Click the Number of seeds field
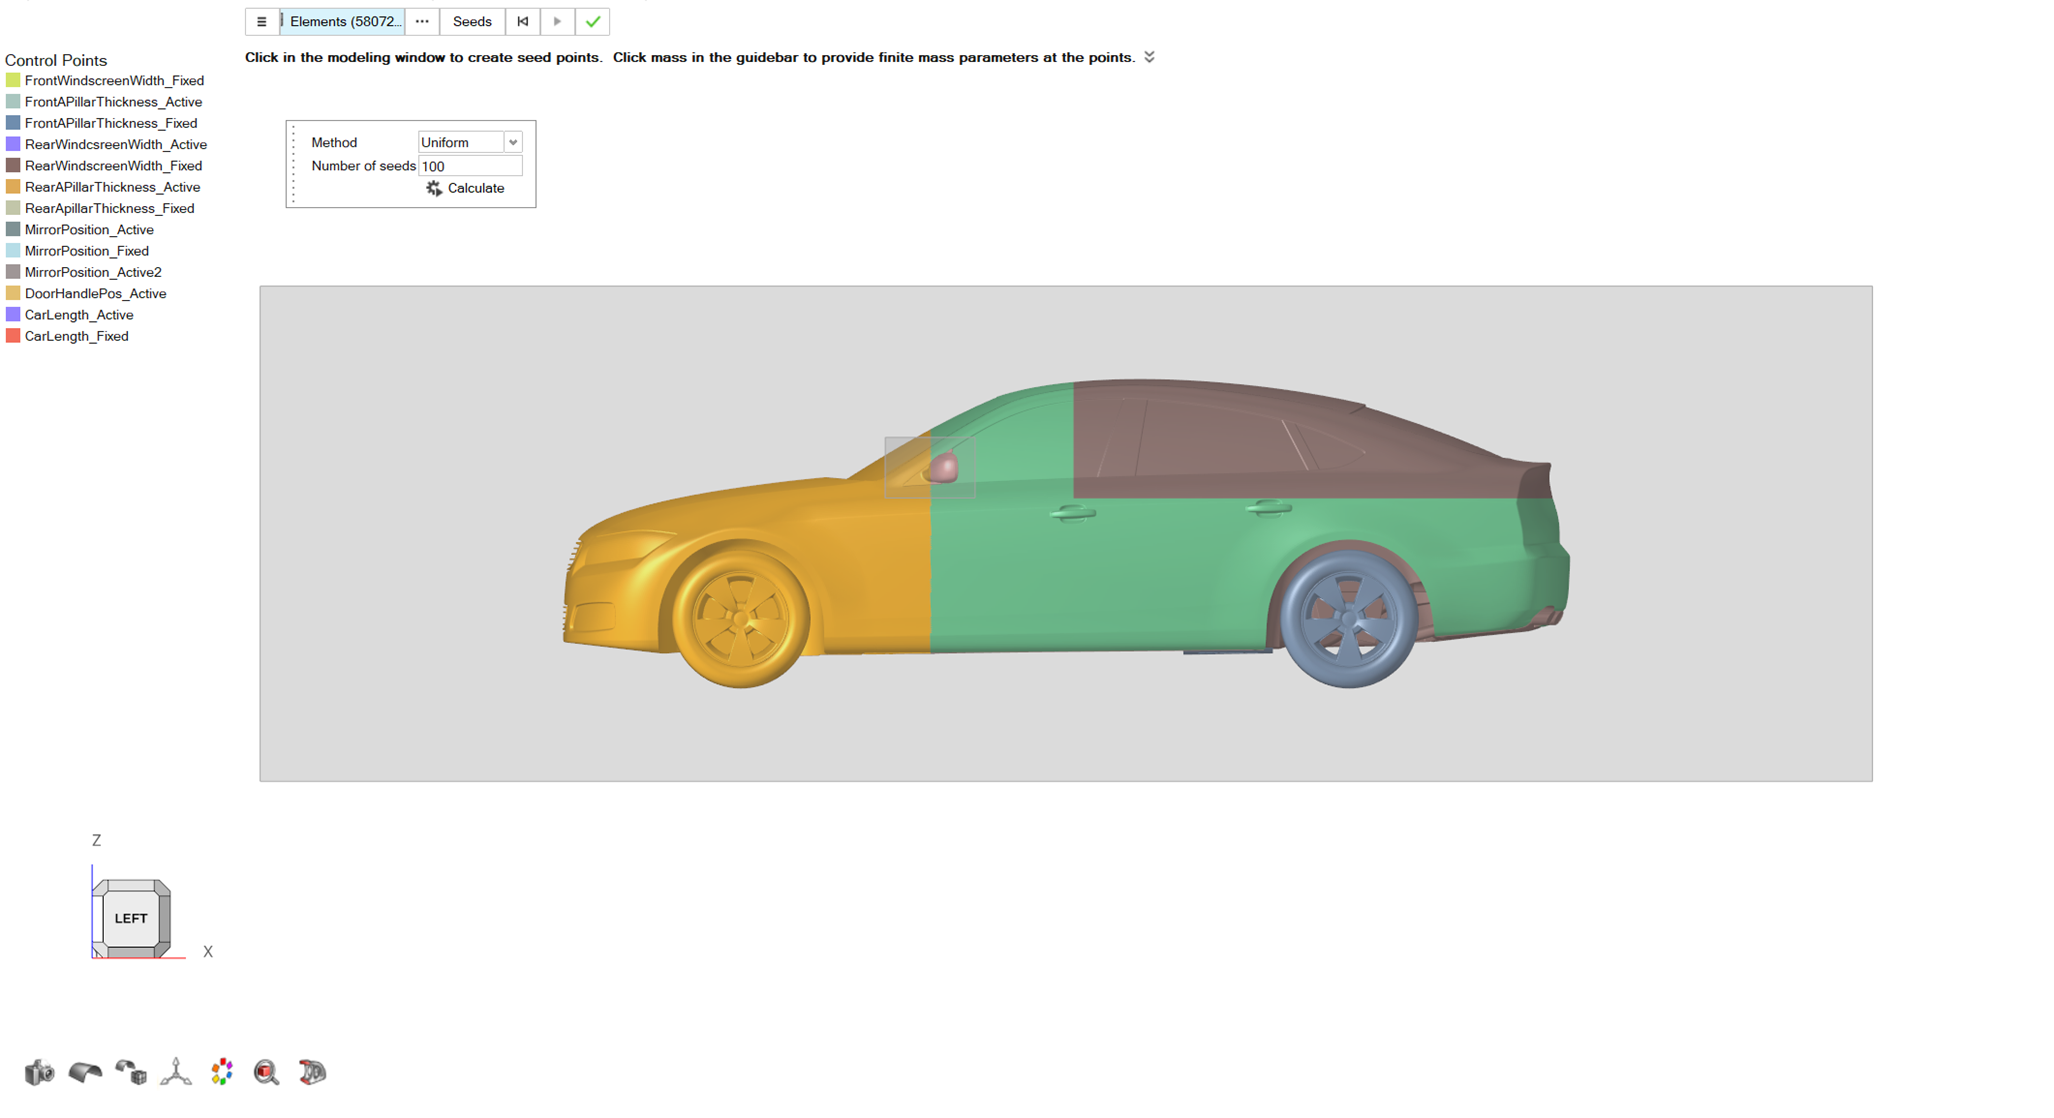 (469, 166)
